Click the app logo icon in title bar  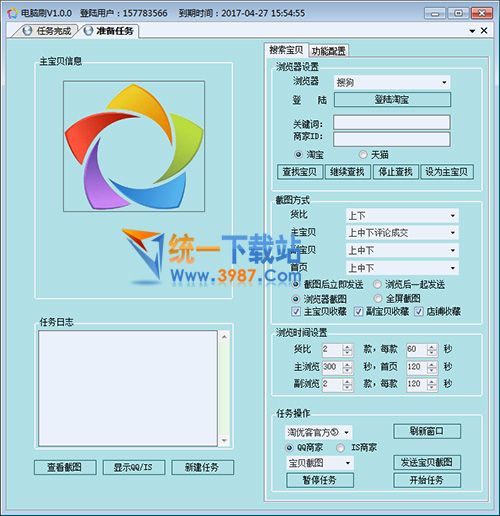tap(13, 13)
